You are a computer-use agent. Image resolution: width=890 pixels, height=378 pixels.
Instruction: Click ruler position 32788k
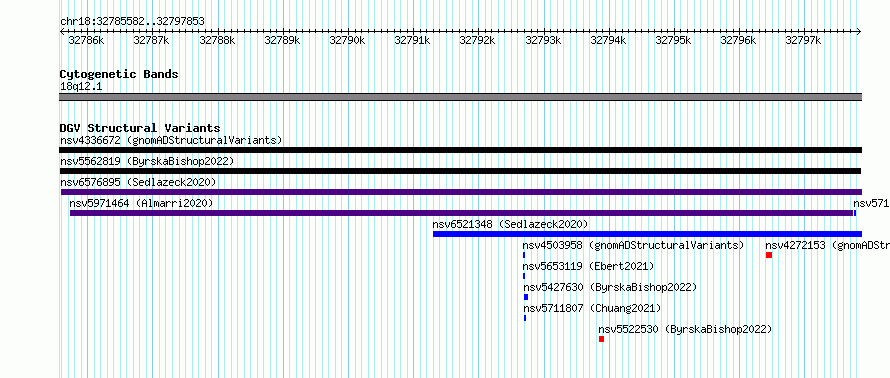[217, 41]
